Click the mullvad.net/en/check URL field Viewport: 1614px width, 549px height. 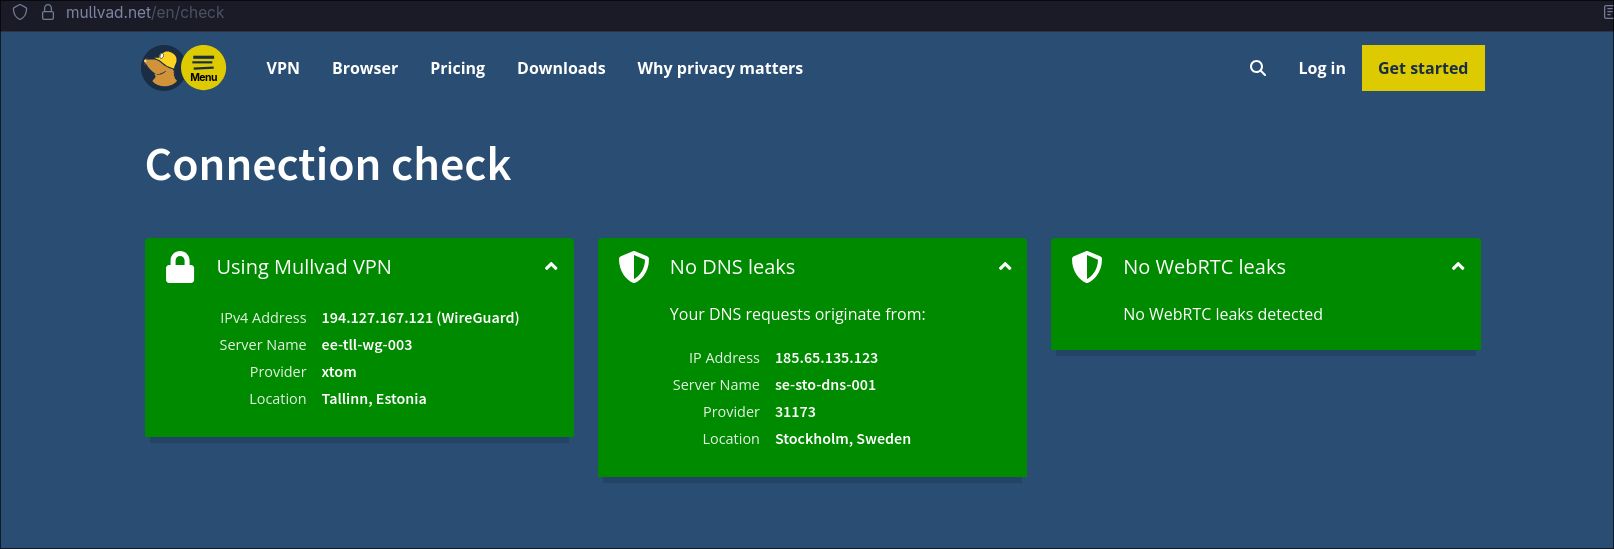[145, 13]
